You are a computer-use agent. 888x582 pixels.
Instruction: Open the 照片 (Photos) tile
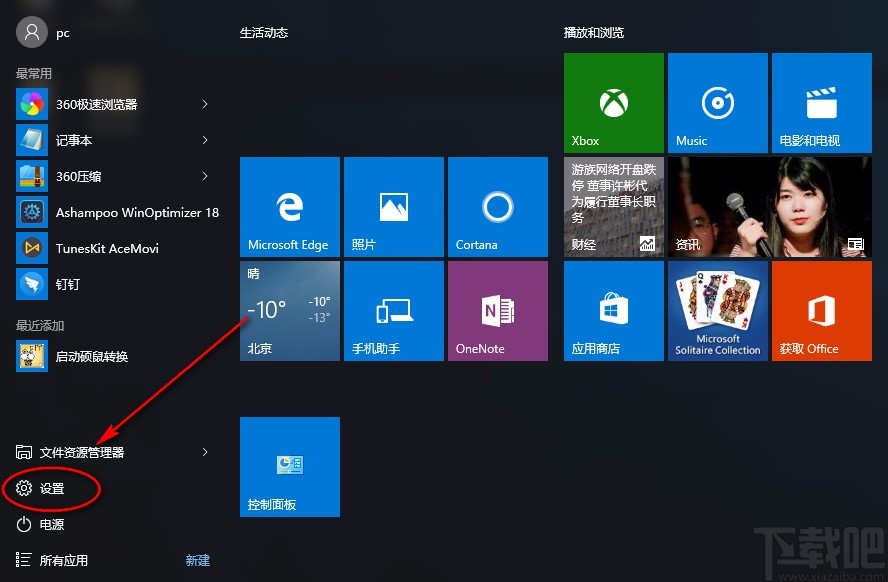click(x=393, y=207)
